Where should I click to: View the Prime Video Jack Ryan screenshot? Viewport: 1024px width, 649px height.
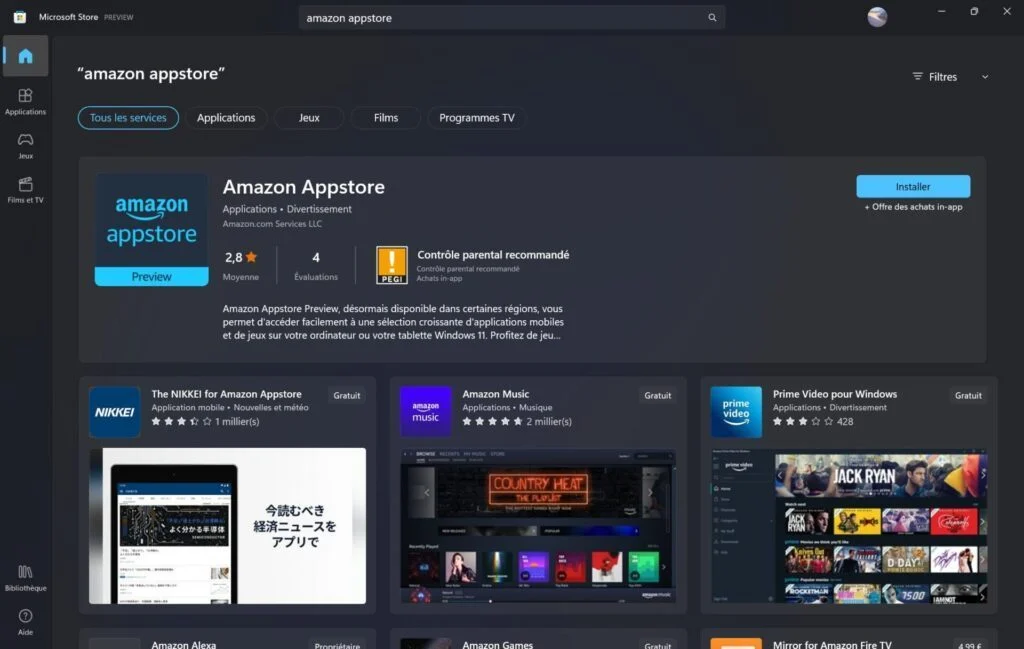[848, 526]
